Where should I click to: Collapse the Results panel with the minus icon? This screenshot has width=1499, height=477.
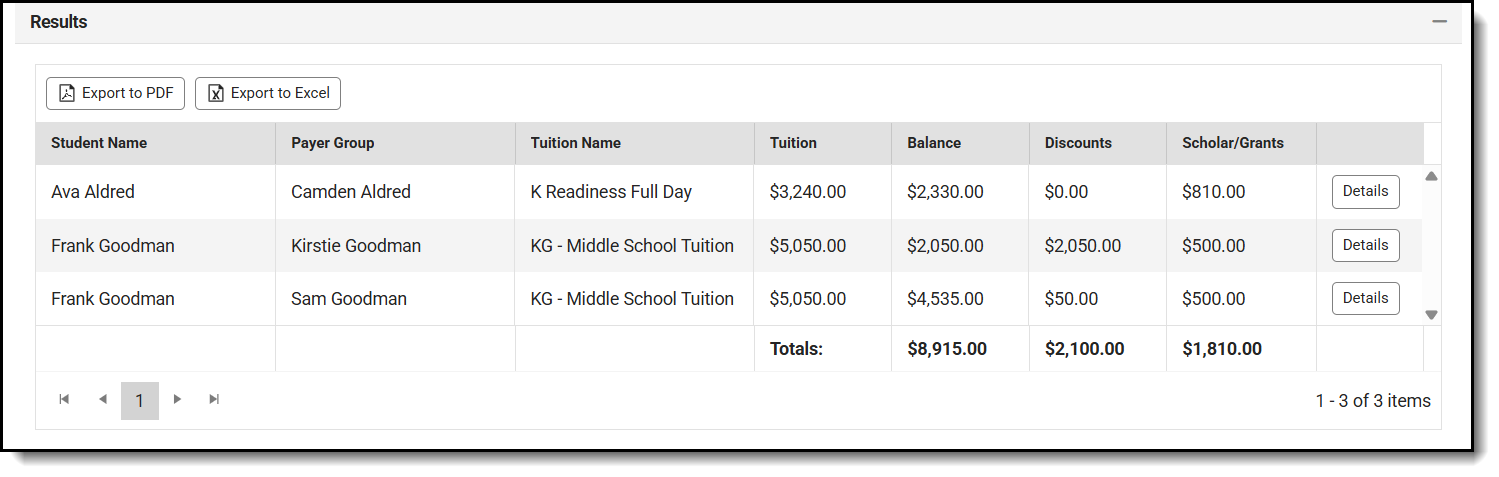point(1440,21)
